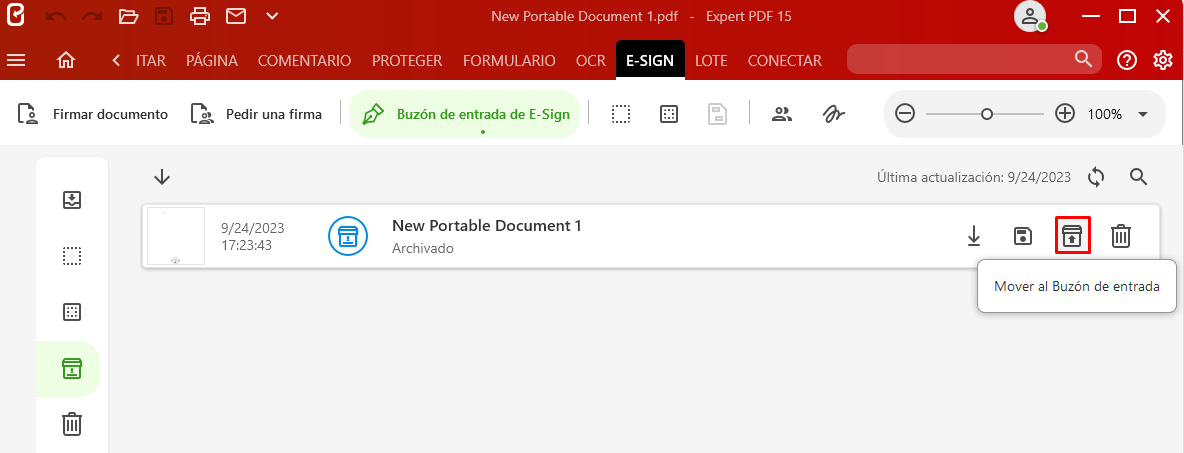Click Firmar documento button
This screenshot has height=453, width=1184.
coord(92,114)
